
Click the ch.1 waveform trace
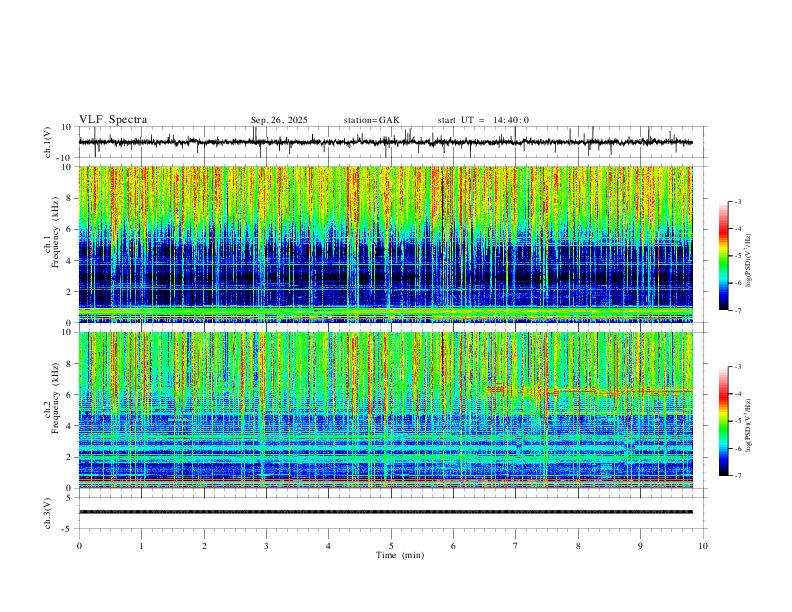click(385, 142)
